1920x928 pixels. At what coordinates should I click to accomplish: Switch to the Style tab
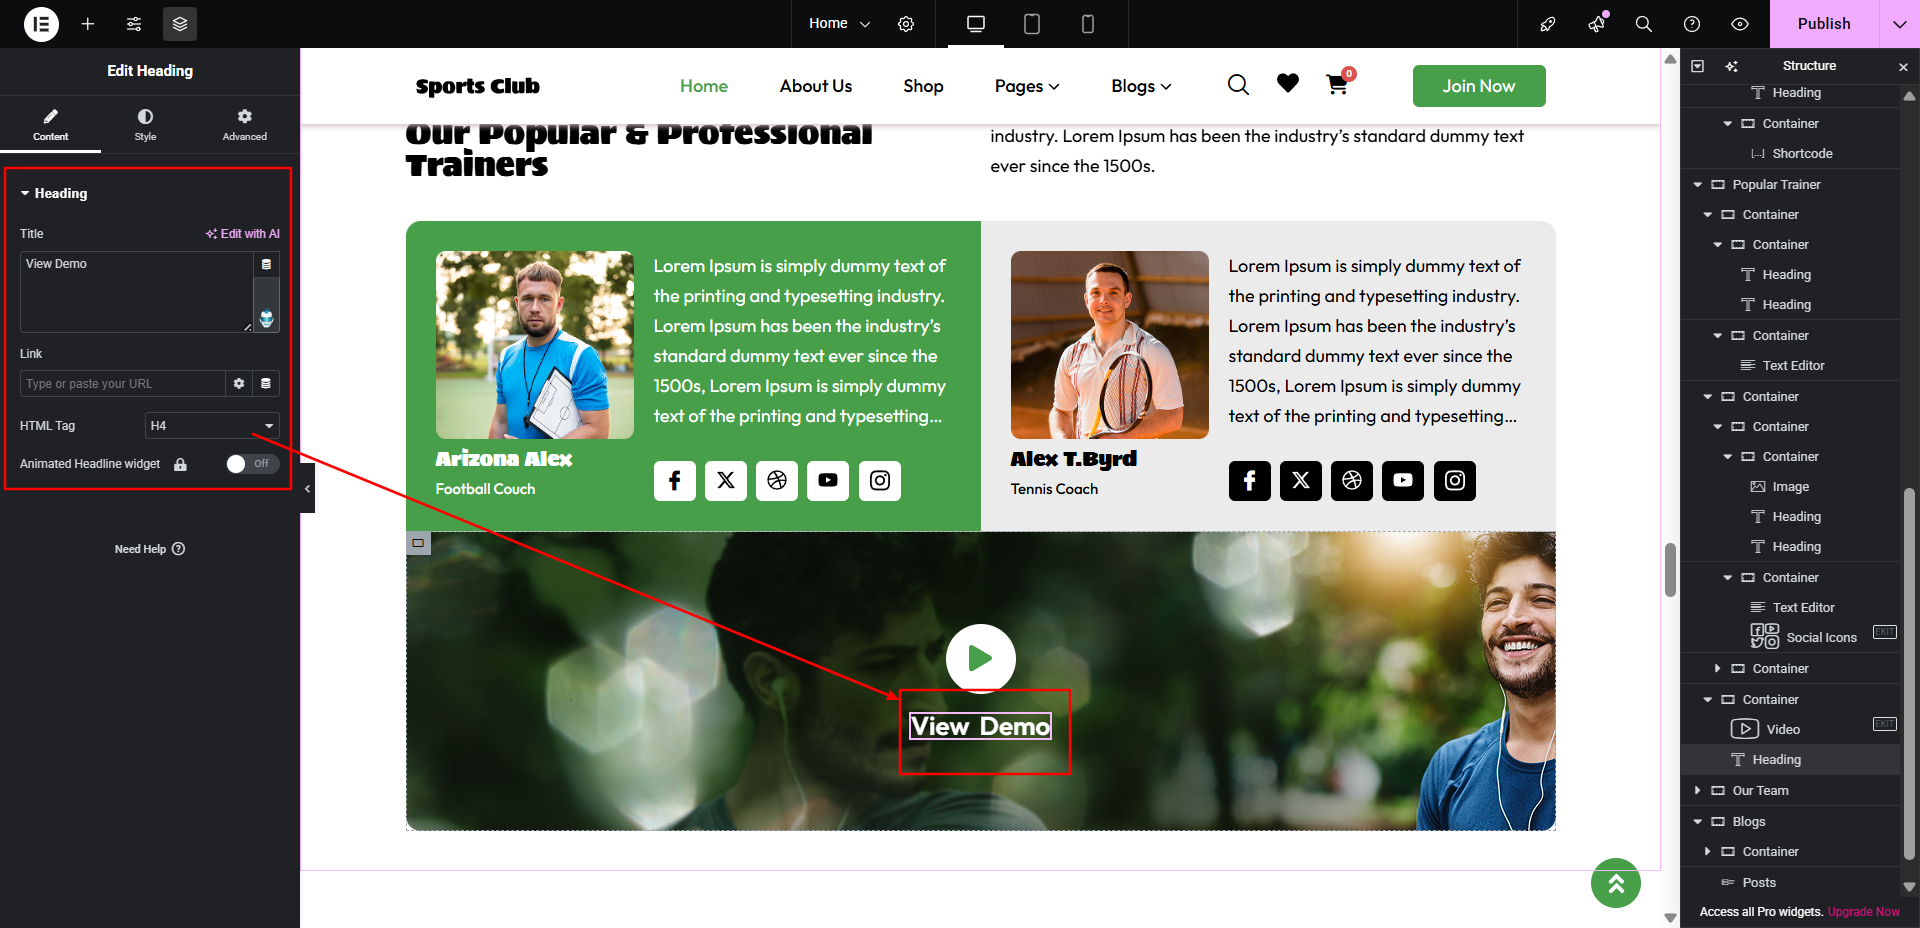pos(145,125)
